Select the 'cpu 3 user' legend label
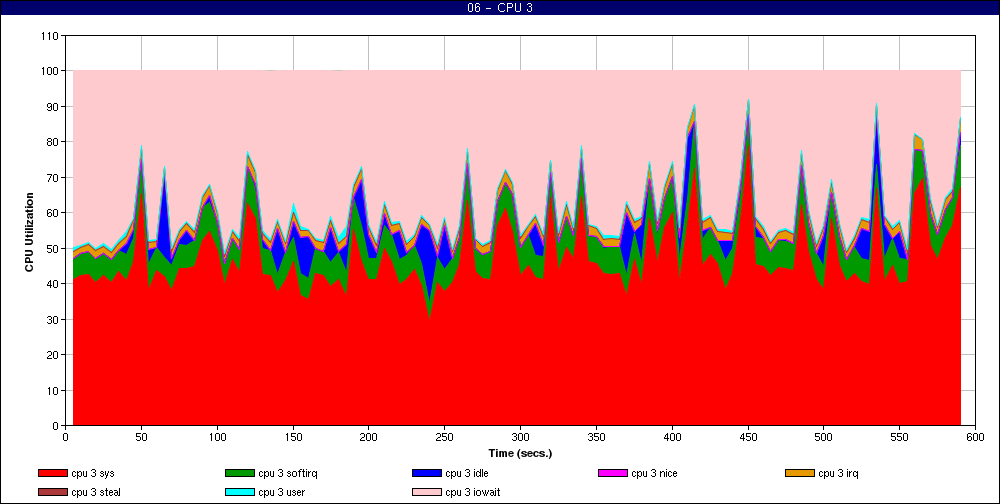This screenshot has width=1000, height=504. [281, 493]
